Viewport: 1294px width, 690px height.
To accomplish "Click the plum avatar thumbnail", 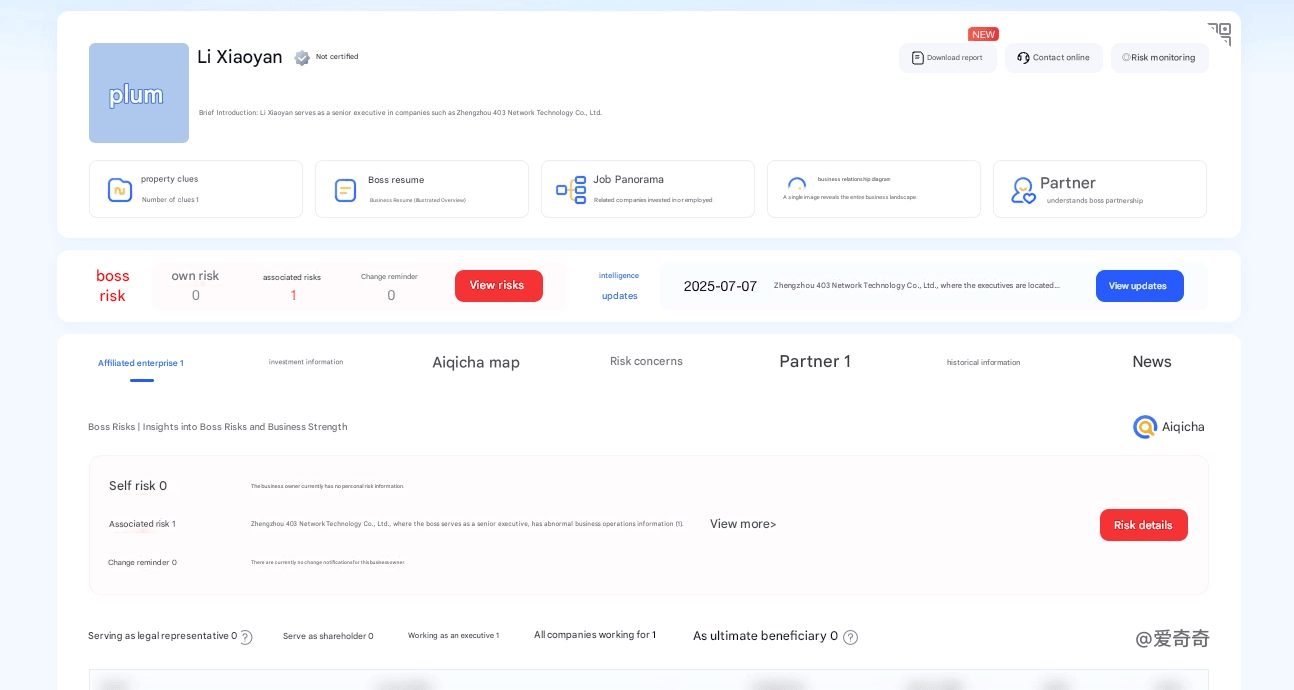I will click(139, 93).
